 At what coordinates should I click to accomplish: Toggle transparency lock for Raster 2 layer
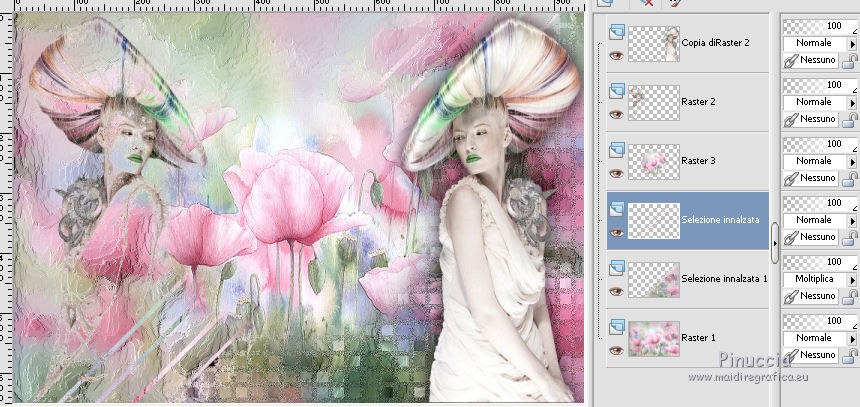pyautogui.click(x=850, y=120)
